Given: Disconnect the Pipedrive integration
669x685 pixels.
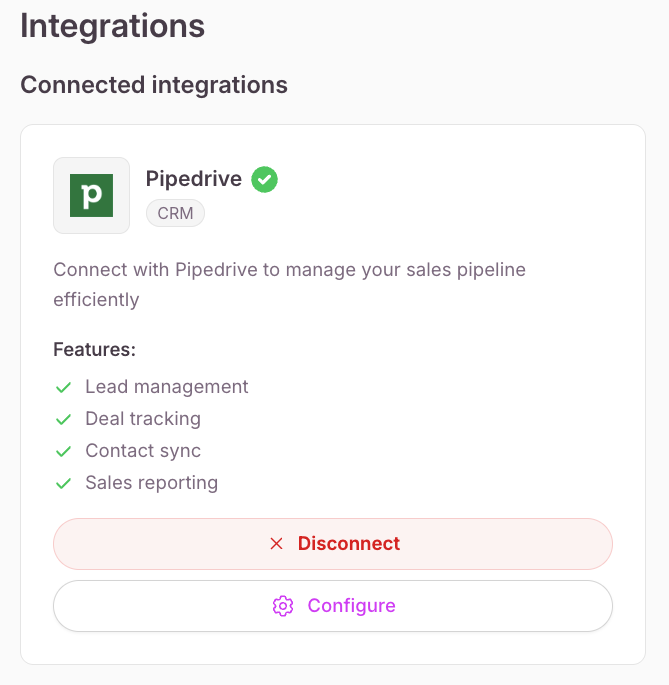Looking at the screenshot, I should pos(333,544).
